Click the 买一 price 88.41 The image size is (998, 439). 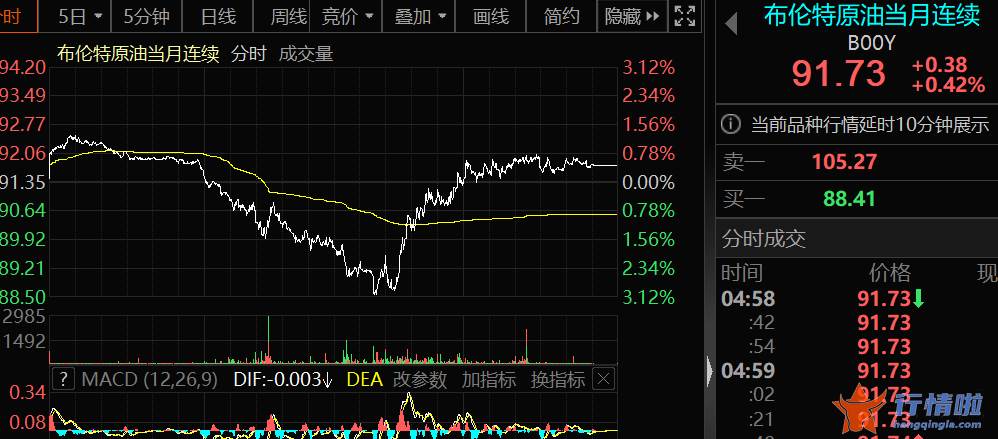(849, 199)
